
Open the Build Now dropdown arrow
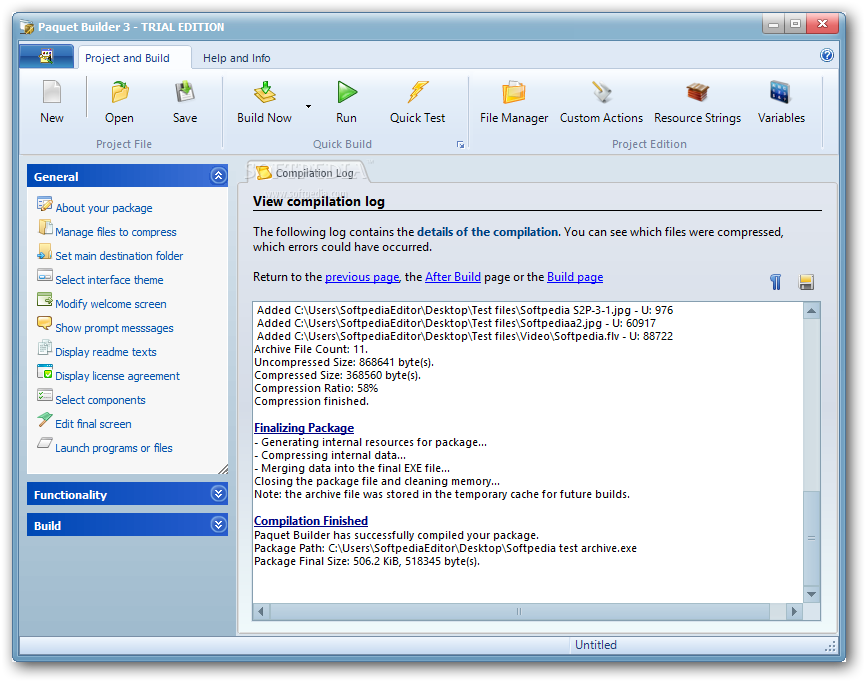[308, 106]
